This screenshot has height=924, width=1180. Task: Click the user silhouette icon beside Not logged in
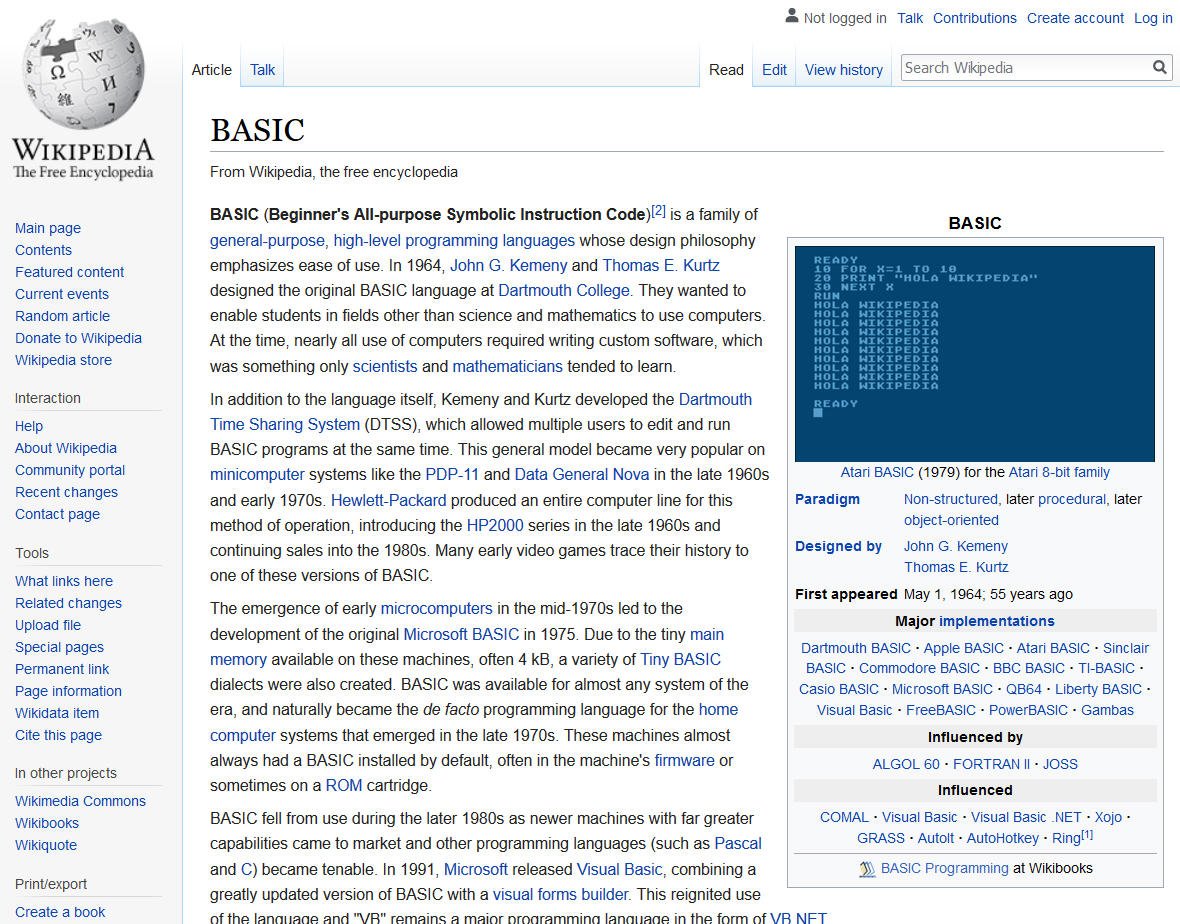tap(792, 16)
